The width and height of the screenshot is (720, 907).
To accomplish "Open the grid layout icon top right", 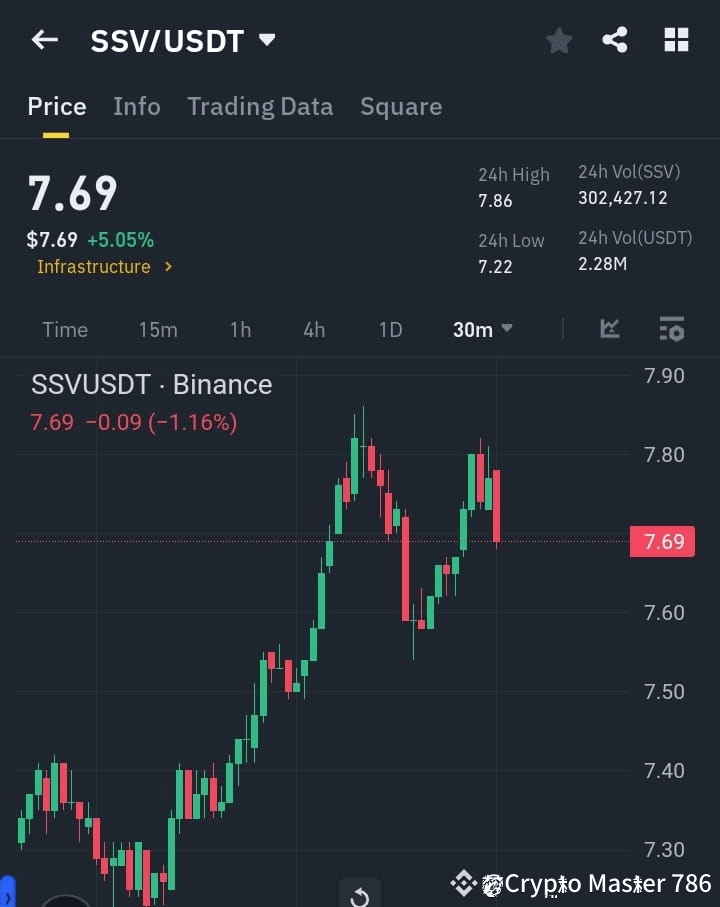I will (676, 40).
